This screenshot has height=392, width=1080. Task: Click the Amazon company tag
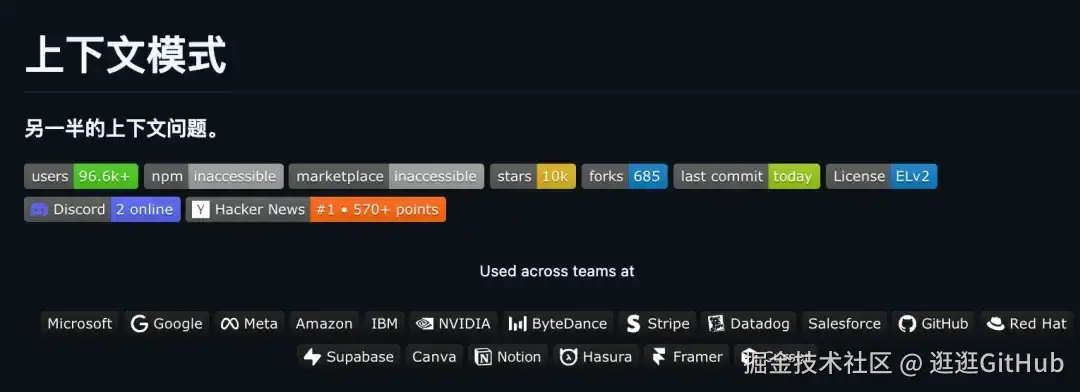(324, 324)
